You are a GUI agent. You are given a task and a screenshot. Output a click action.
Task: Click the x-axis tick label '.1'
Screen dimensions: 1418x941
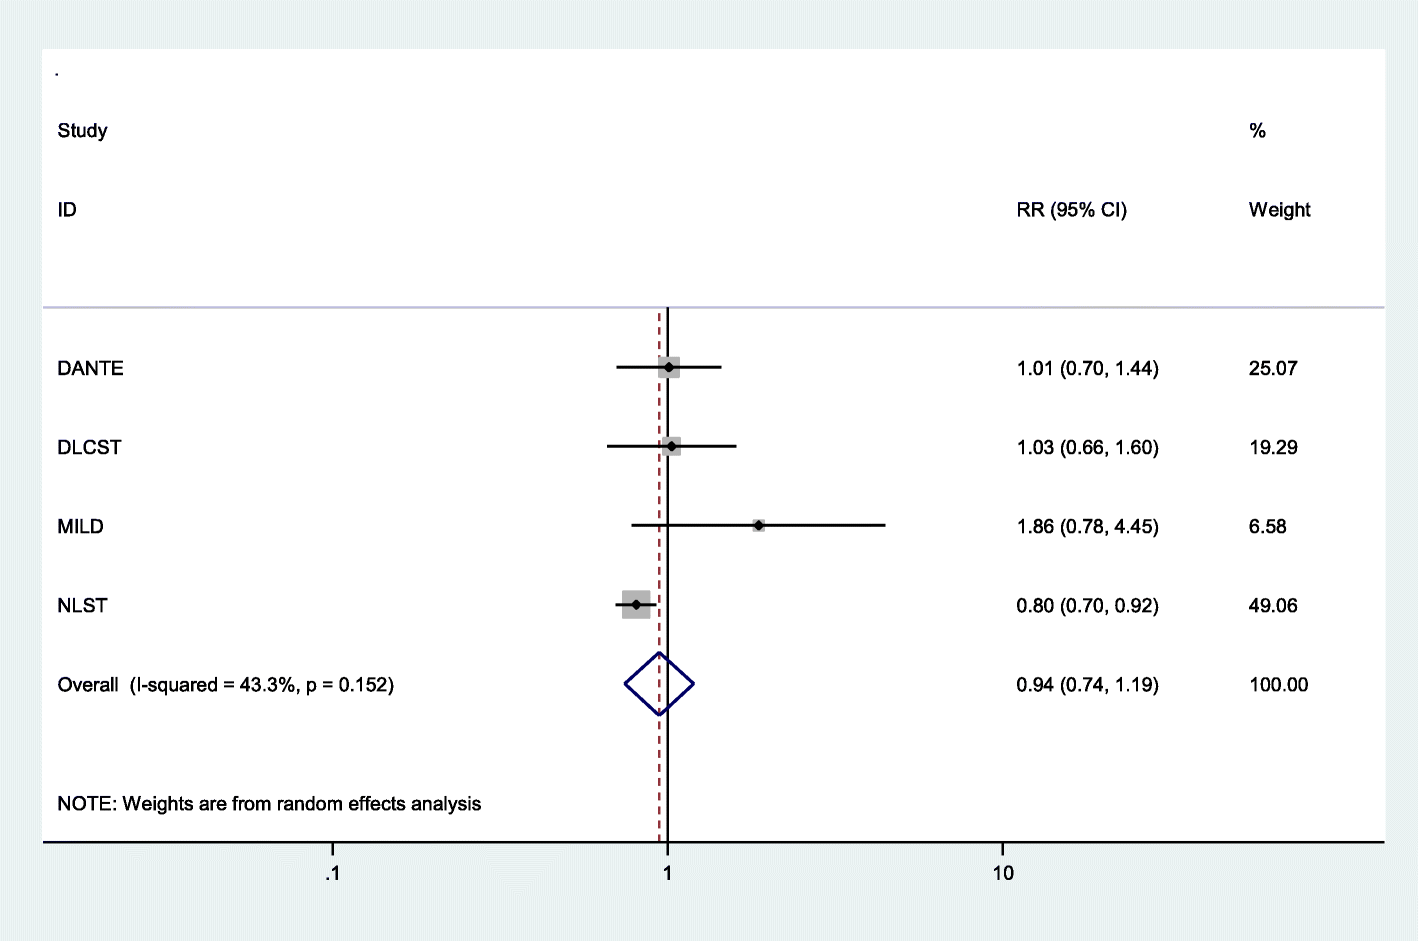pos(332,873)
